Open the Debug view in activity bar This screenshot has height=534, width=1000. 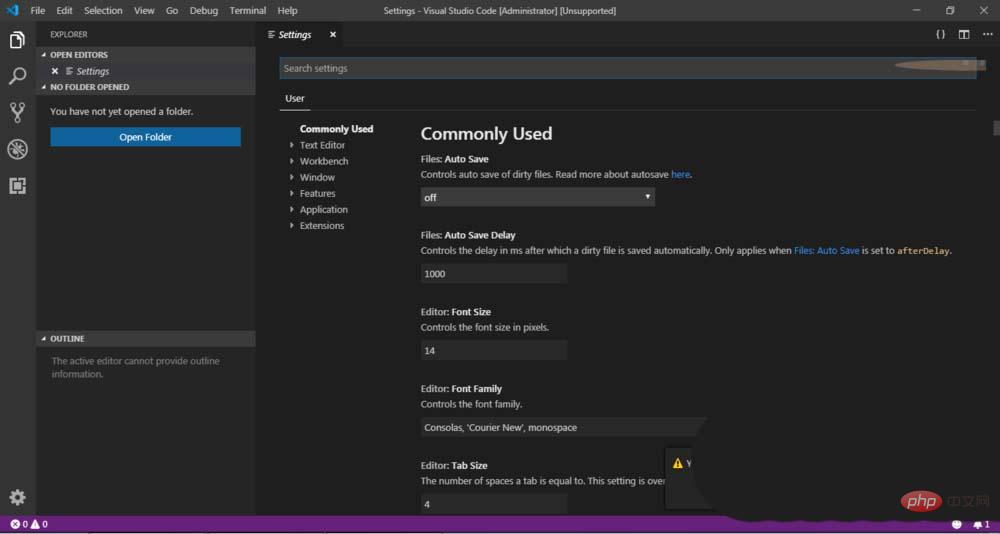[x=17, y=149]
